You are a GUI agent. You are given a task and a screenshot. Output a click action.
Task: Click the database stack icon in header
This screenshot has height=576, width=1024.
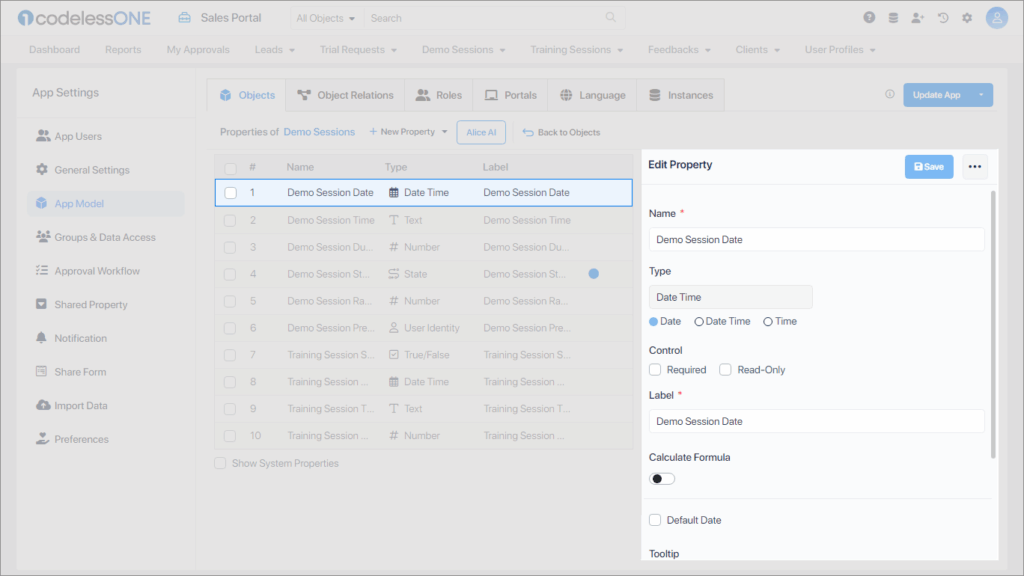(893, 18)
